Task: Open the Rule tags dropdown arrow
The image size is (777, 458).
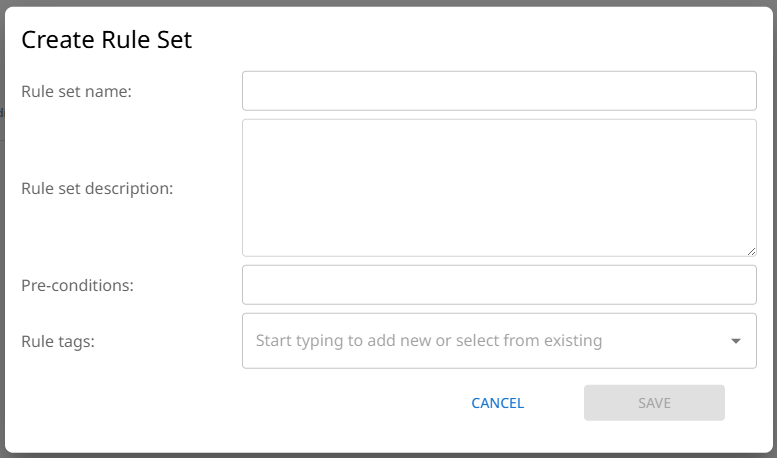Action: (736, 341)
